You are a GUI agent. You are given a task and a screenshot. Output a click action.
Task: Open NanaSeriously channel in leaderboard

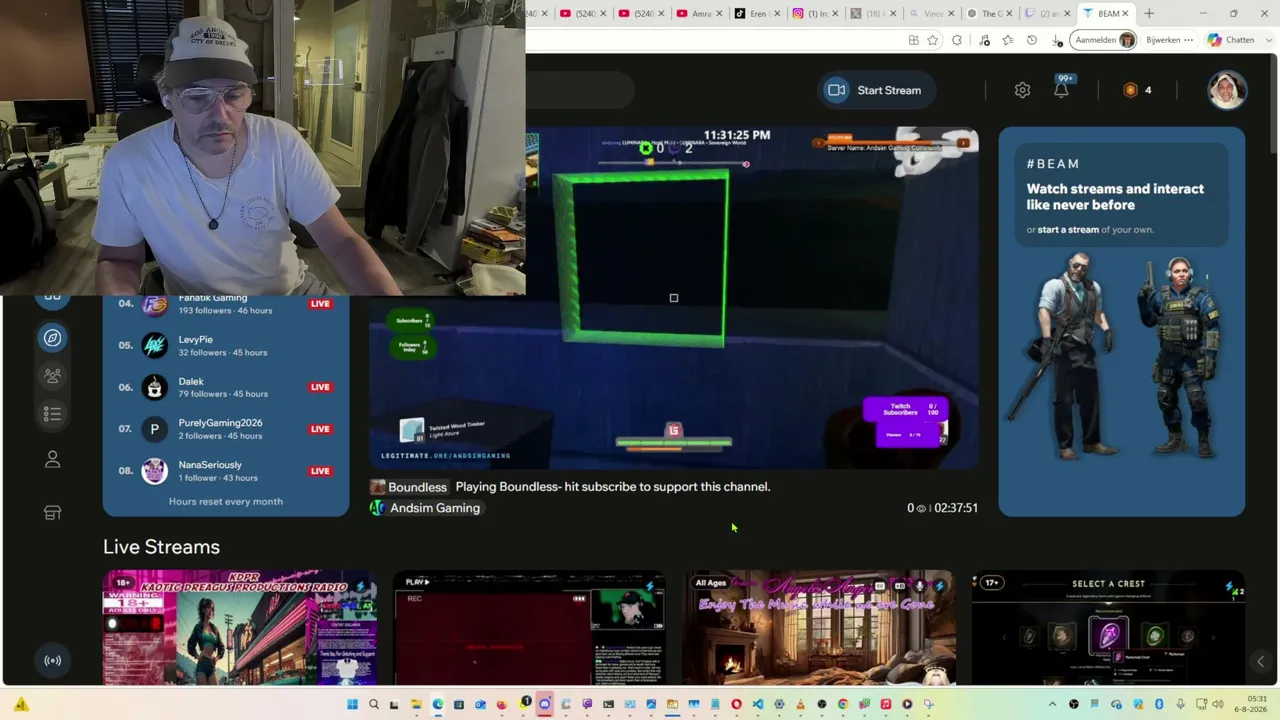coord(226,471)
